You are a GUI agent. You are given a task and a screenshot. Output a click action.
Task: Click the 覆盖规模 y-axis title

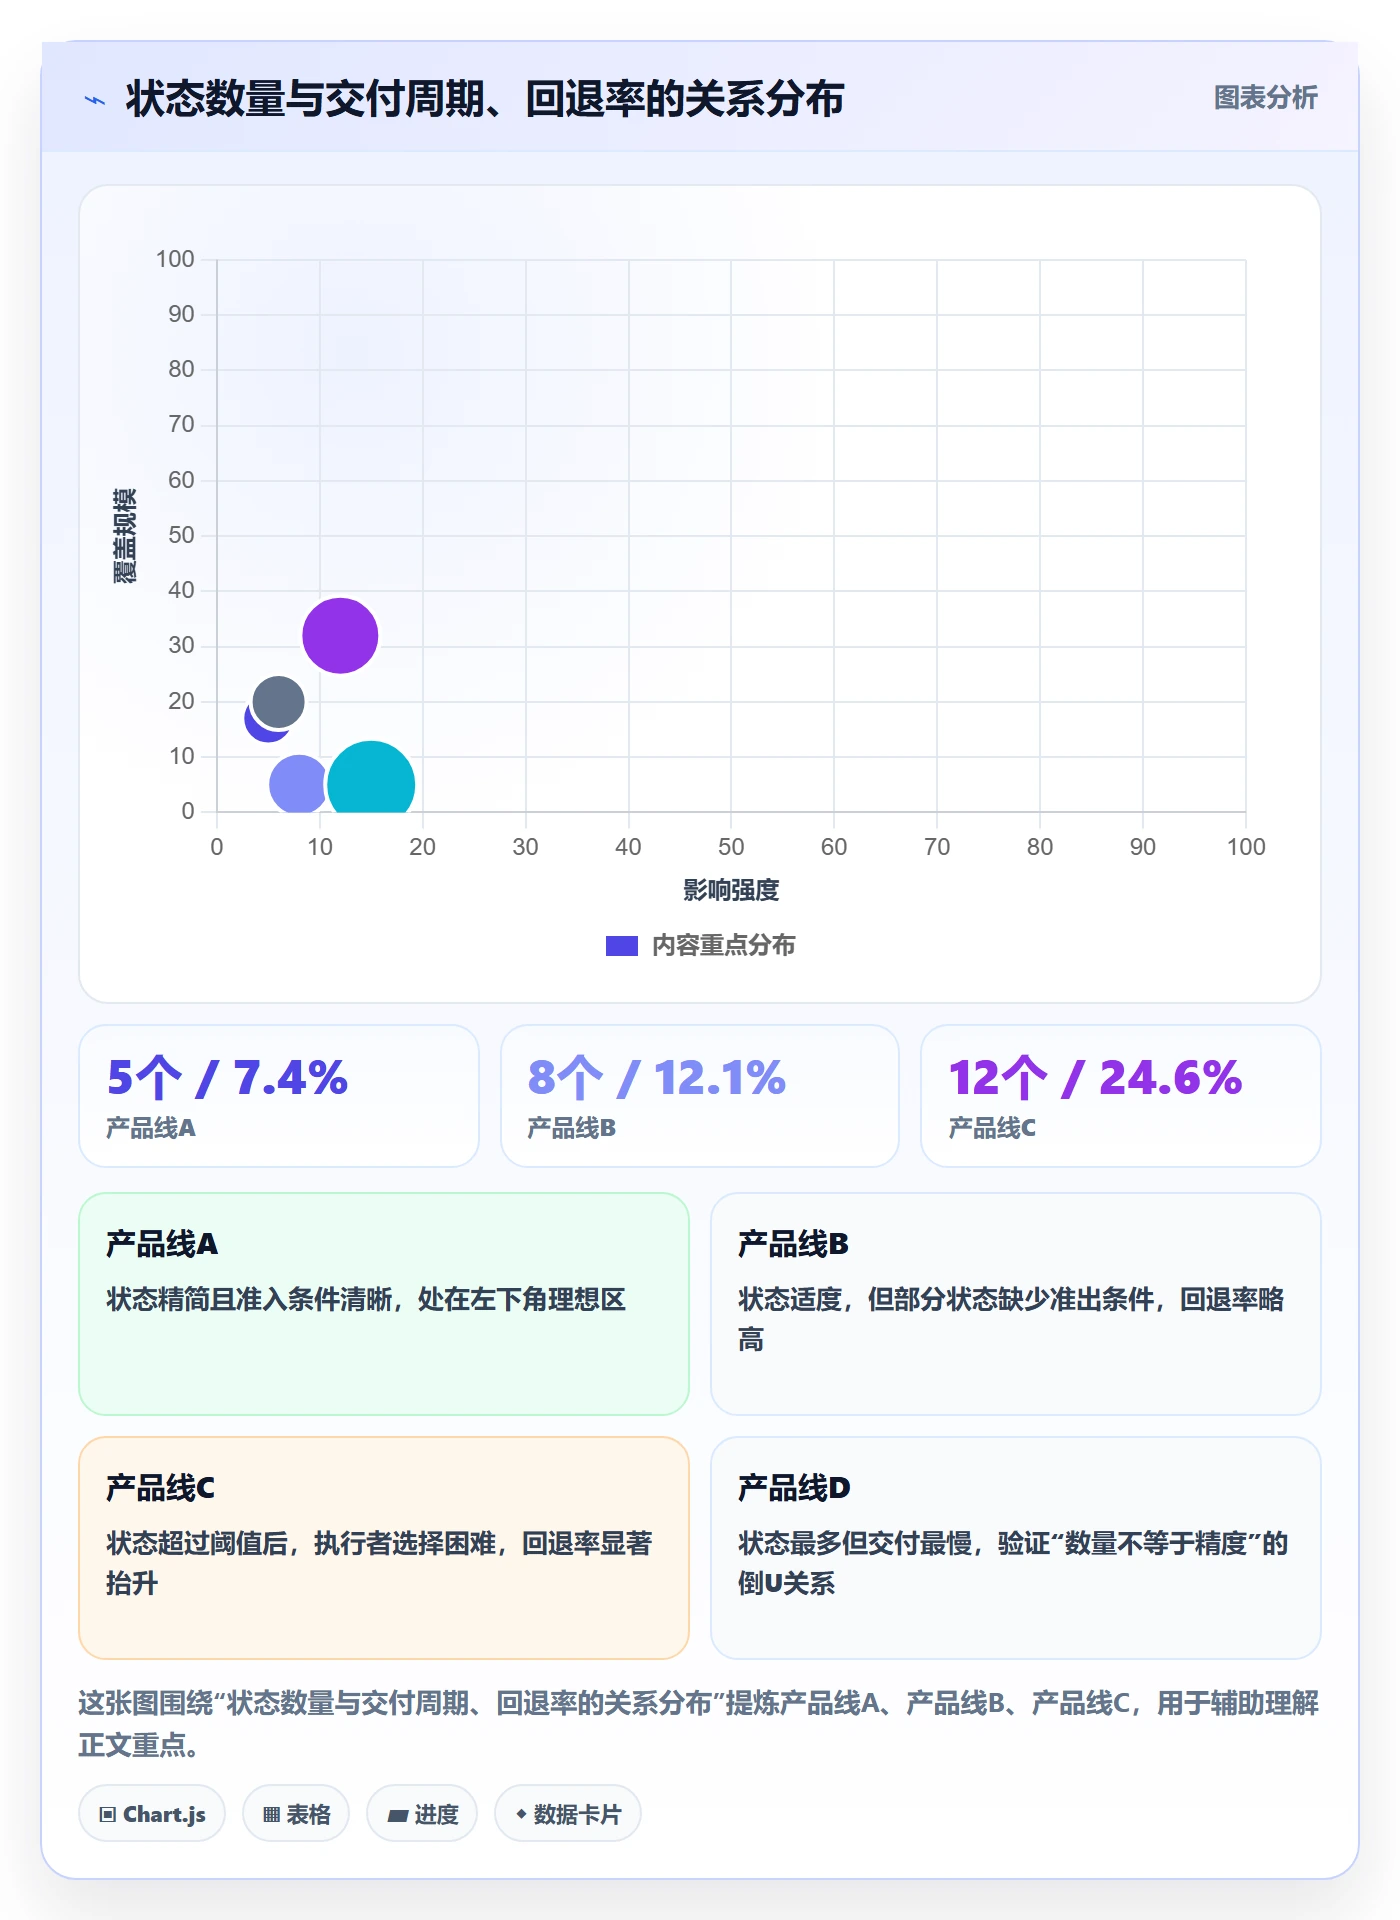click(x=125, y=536)
